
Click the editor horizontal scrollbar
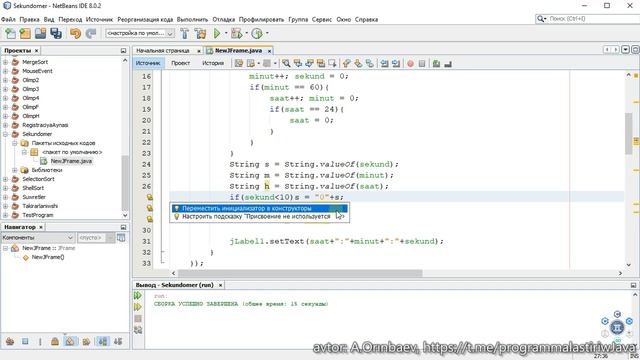tap(300, 273)
